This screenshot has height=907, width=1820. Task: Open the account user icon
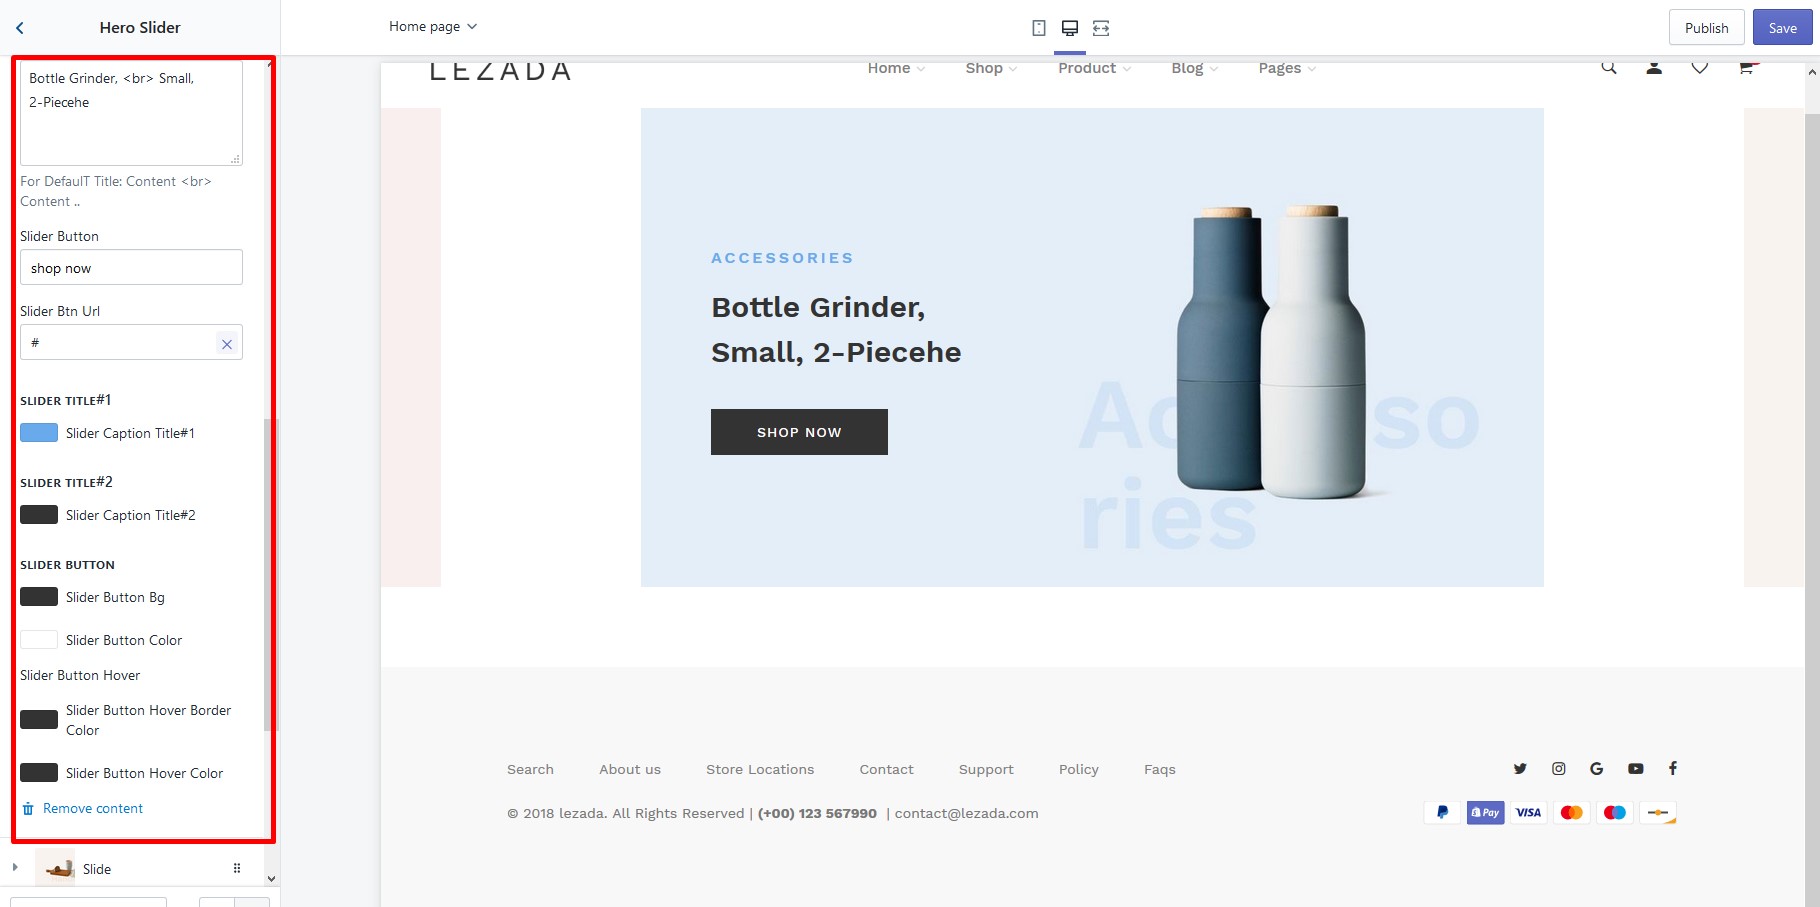pos(1654,68)
